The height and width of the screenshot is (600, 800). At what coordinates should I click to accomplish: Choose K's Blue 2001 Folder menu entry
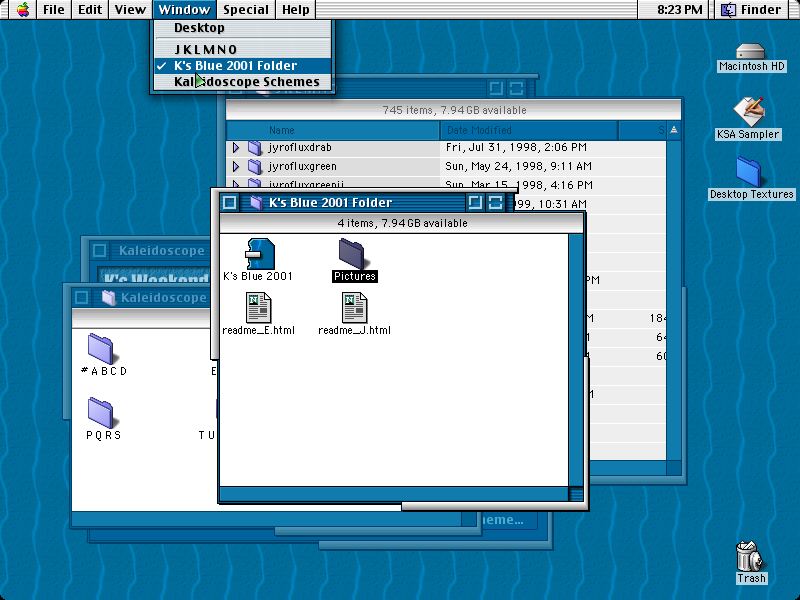click(243, 65)
